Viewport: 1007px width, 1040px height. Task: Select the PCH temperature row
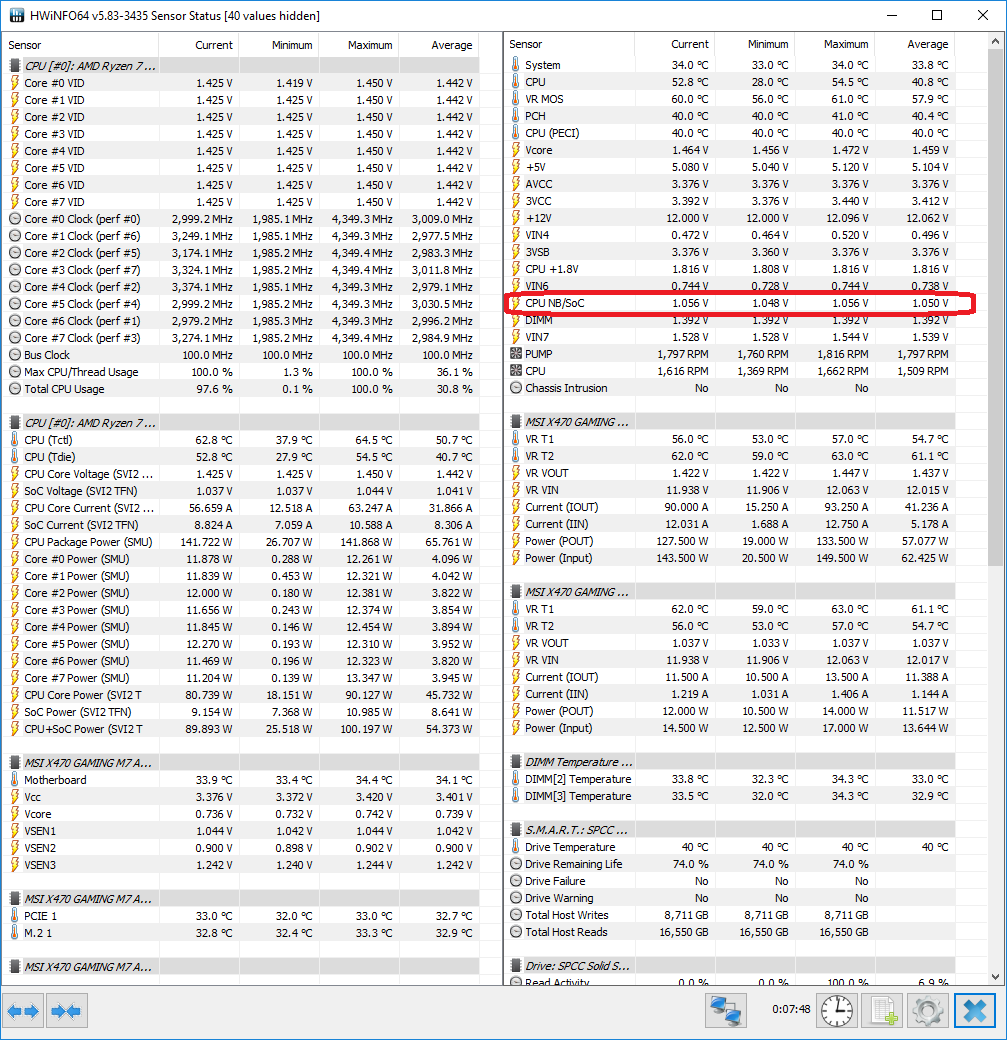click(729, 116)
